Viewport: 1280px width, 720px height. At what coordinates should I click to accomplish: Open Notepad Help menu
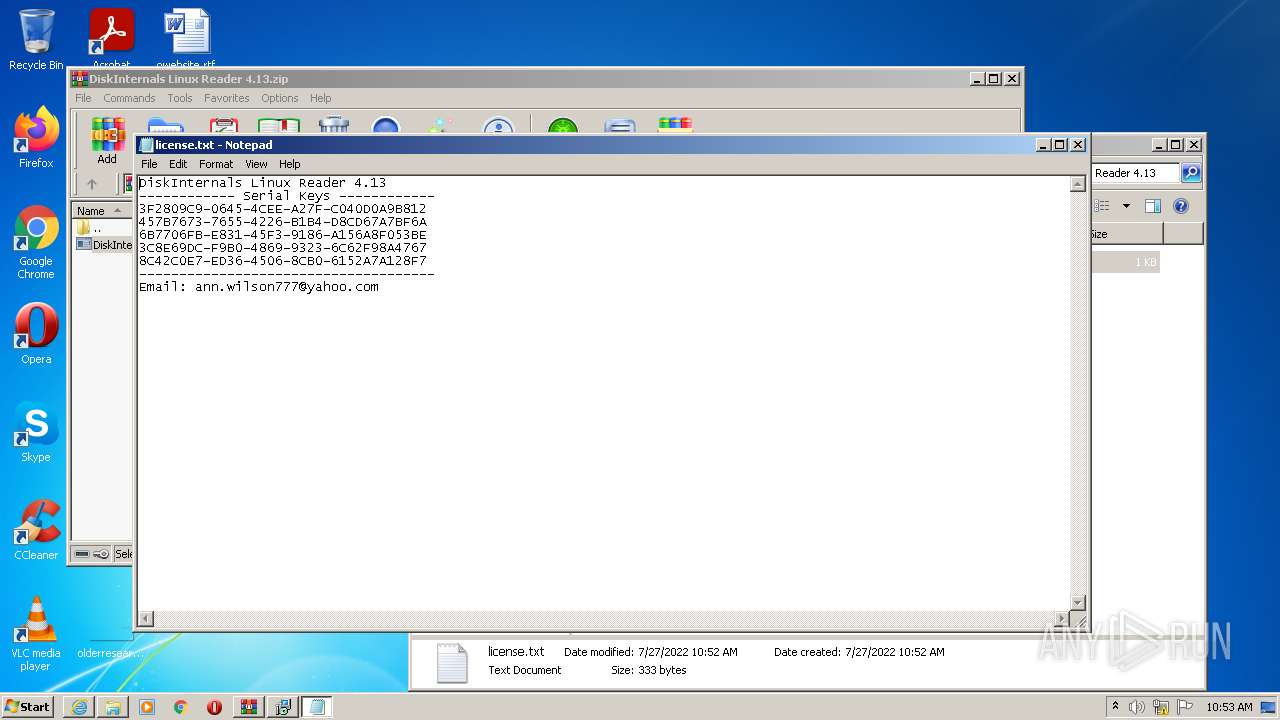pyautogui.click(x=289, y=164)
